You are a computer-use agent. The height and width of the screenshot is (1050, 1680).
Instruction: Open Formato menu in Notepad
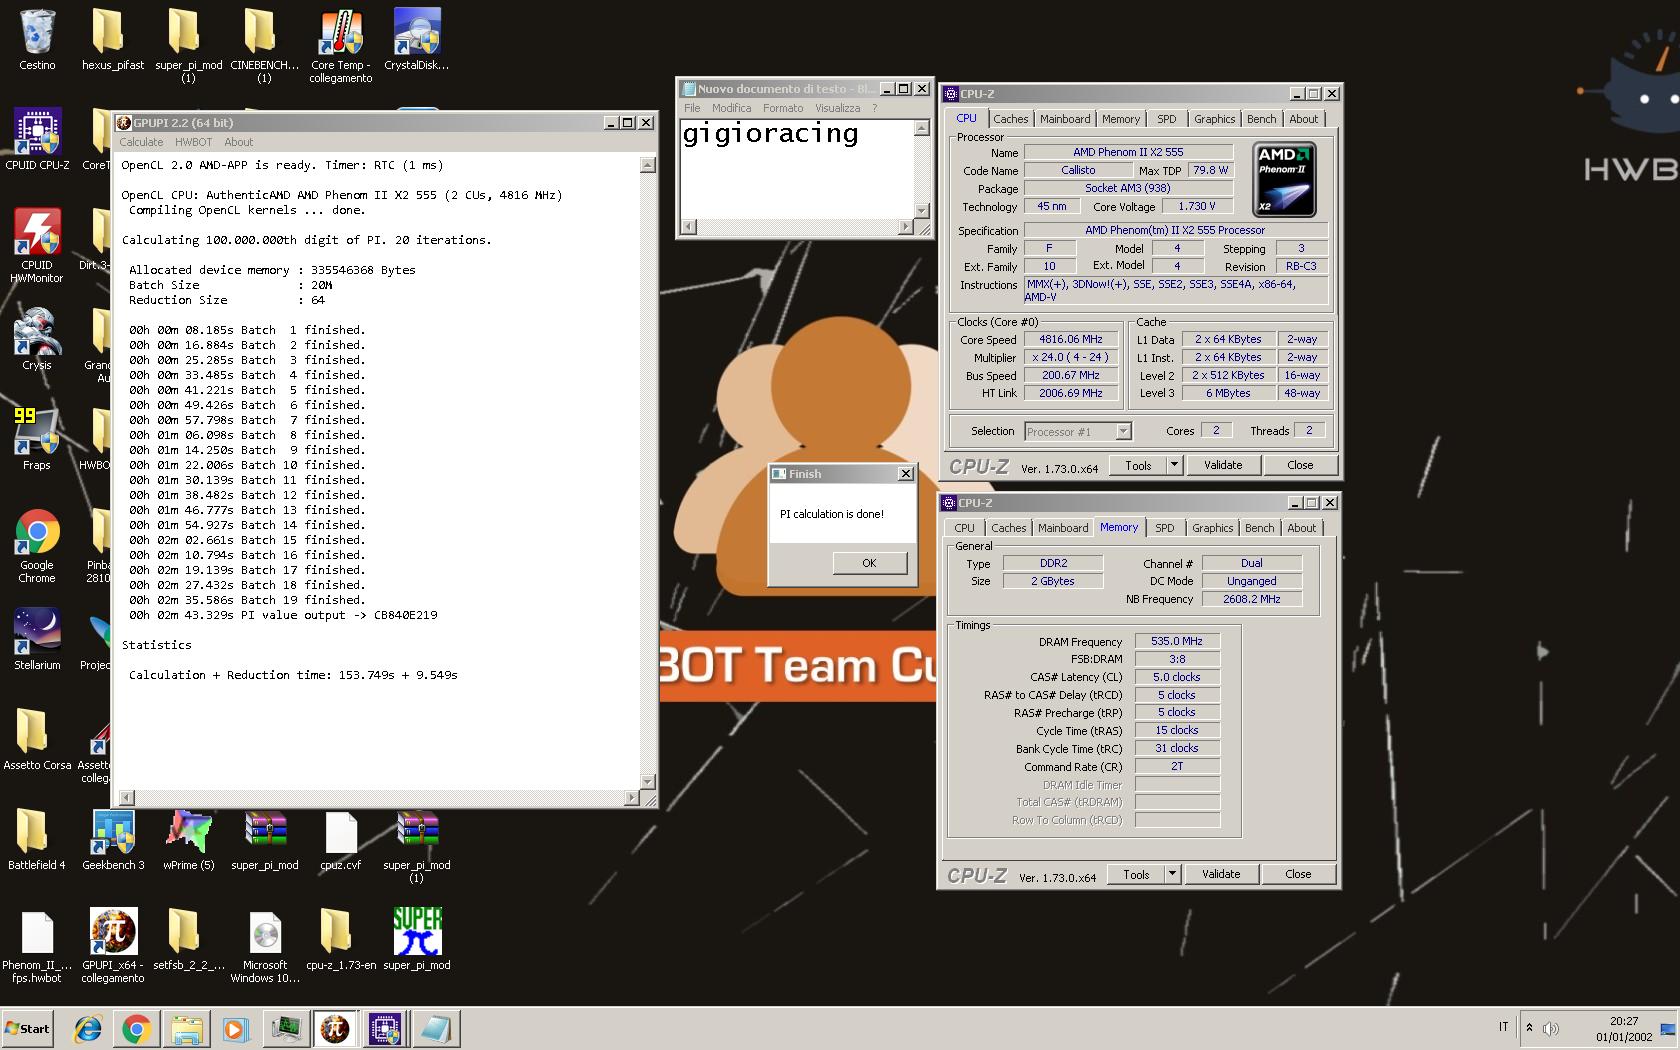coord(783,108)
